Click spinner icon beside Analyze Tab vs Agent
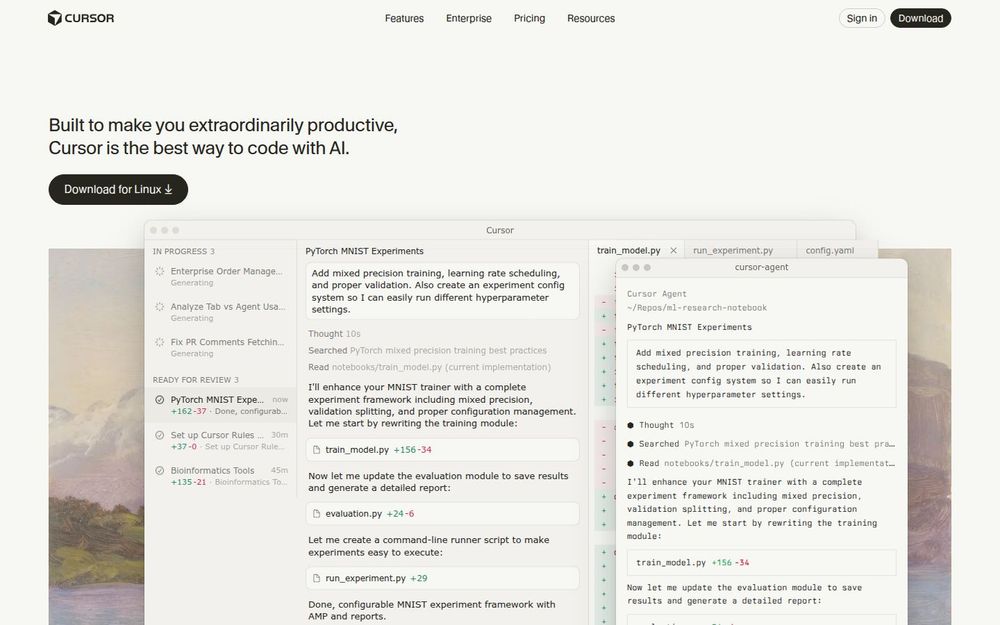 point(159,307)
